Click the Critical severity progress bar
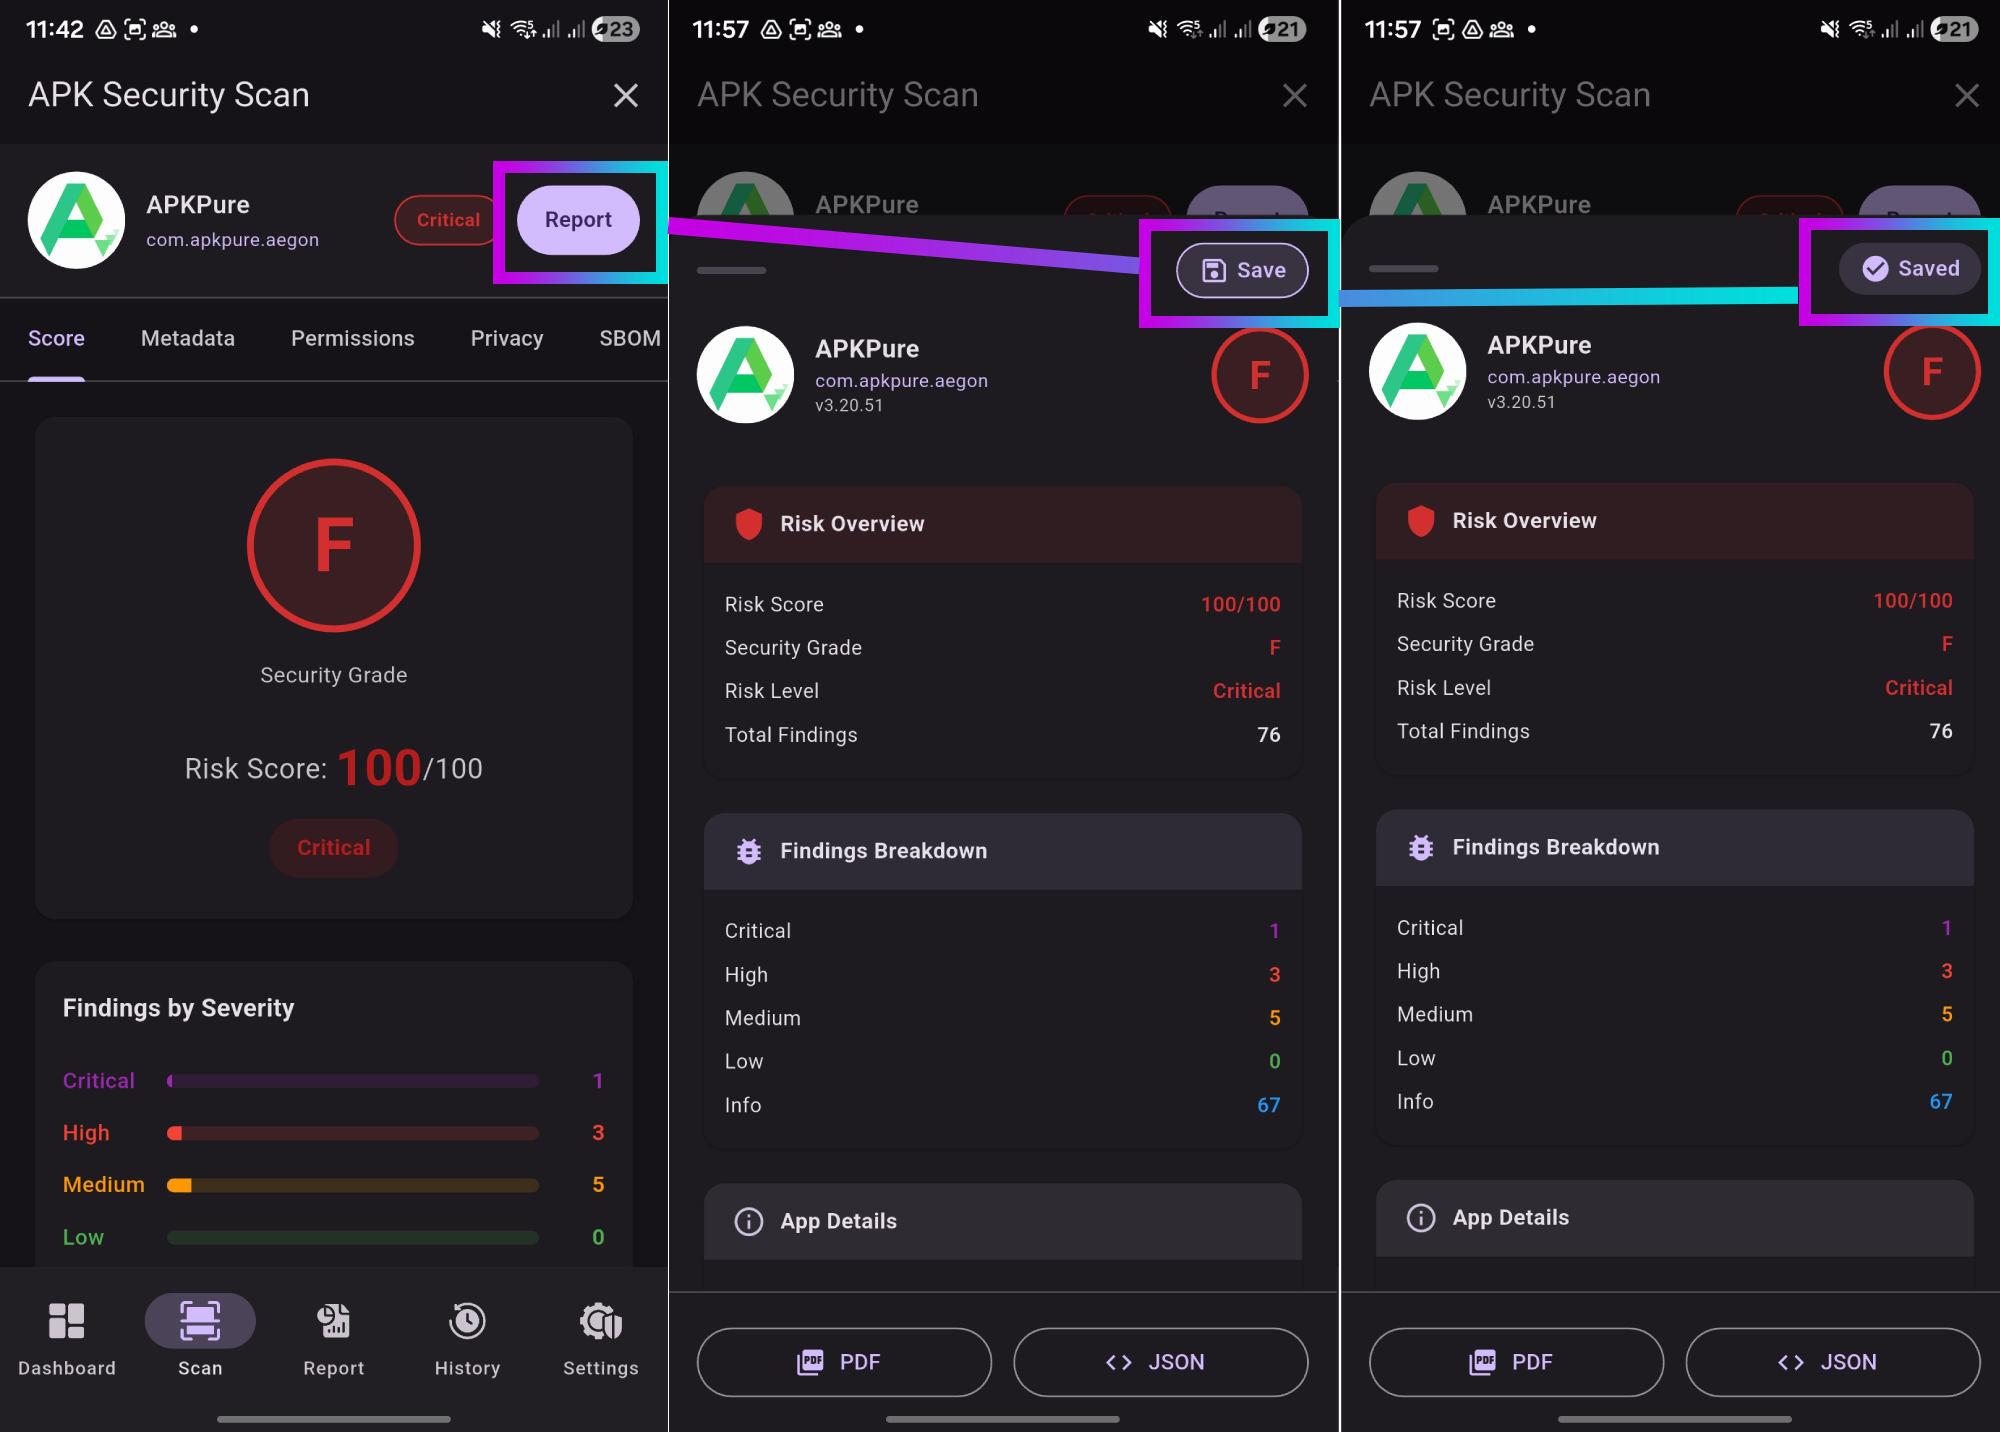 point(353,1081)
